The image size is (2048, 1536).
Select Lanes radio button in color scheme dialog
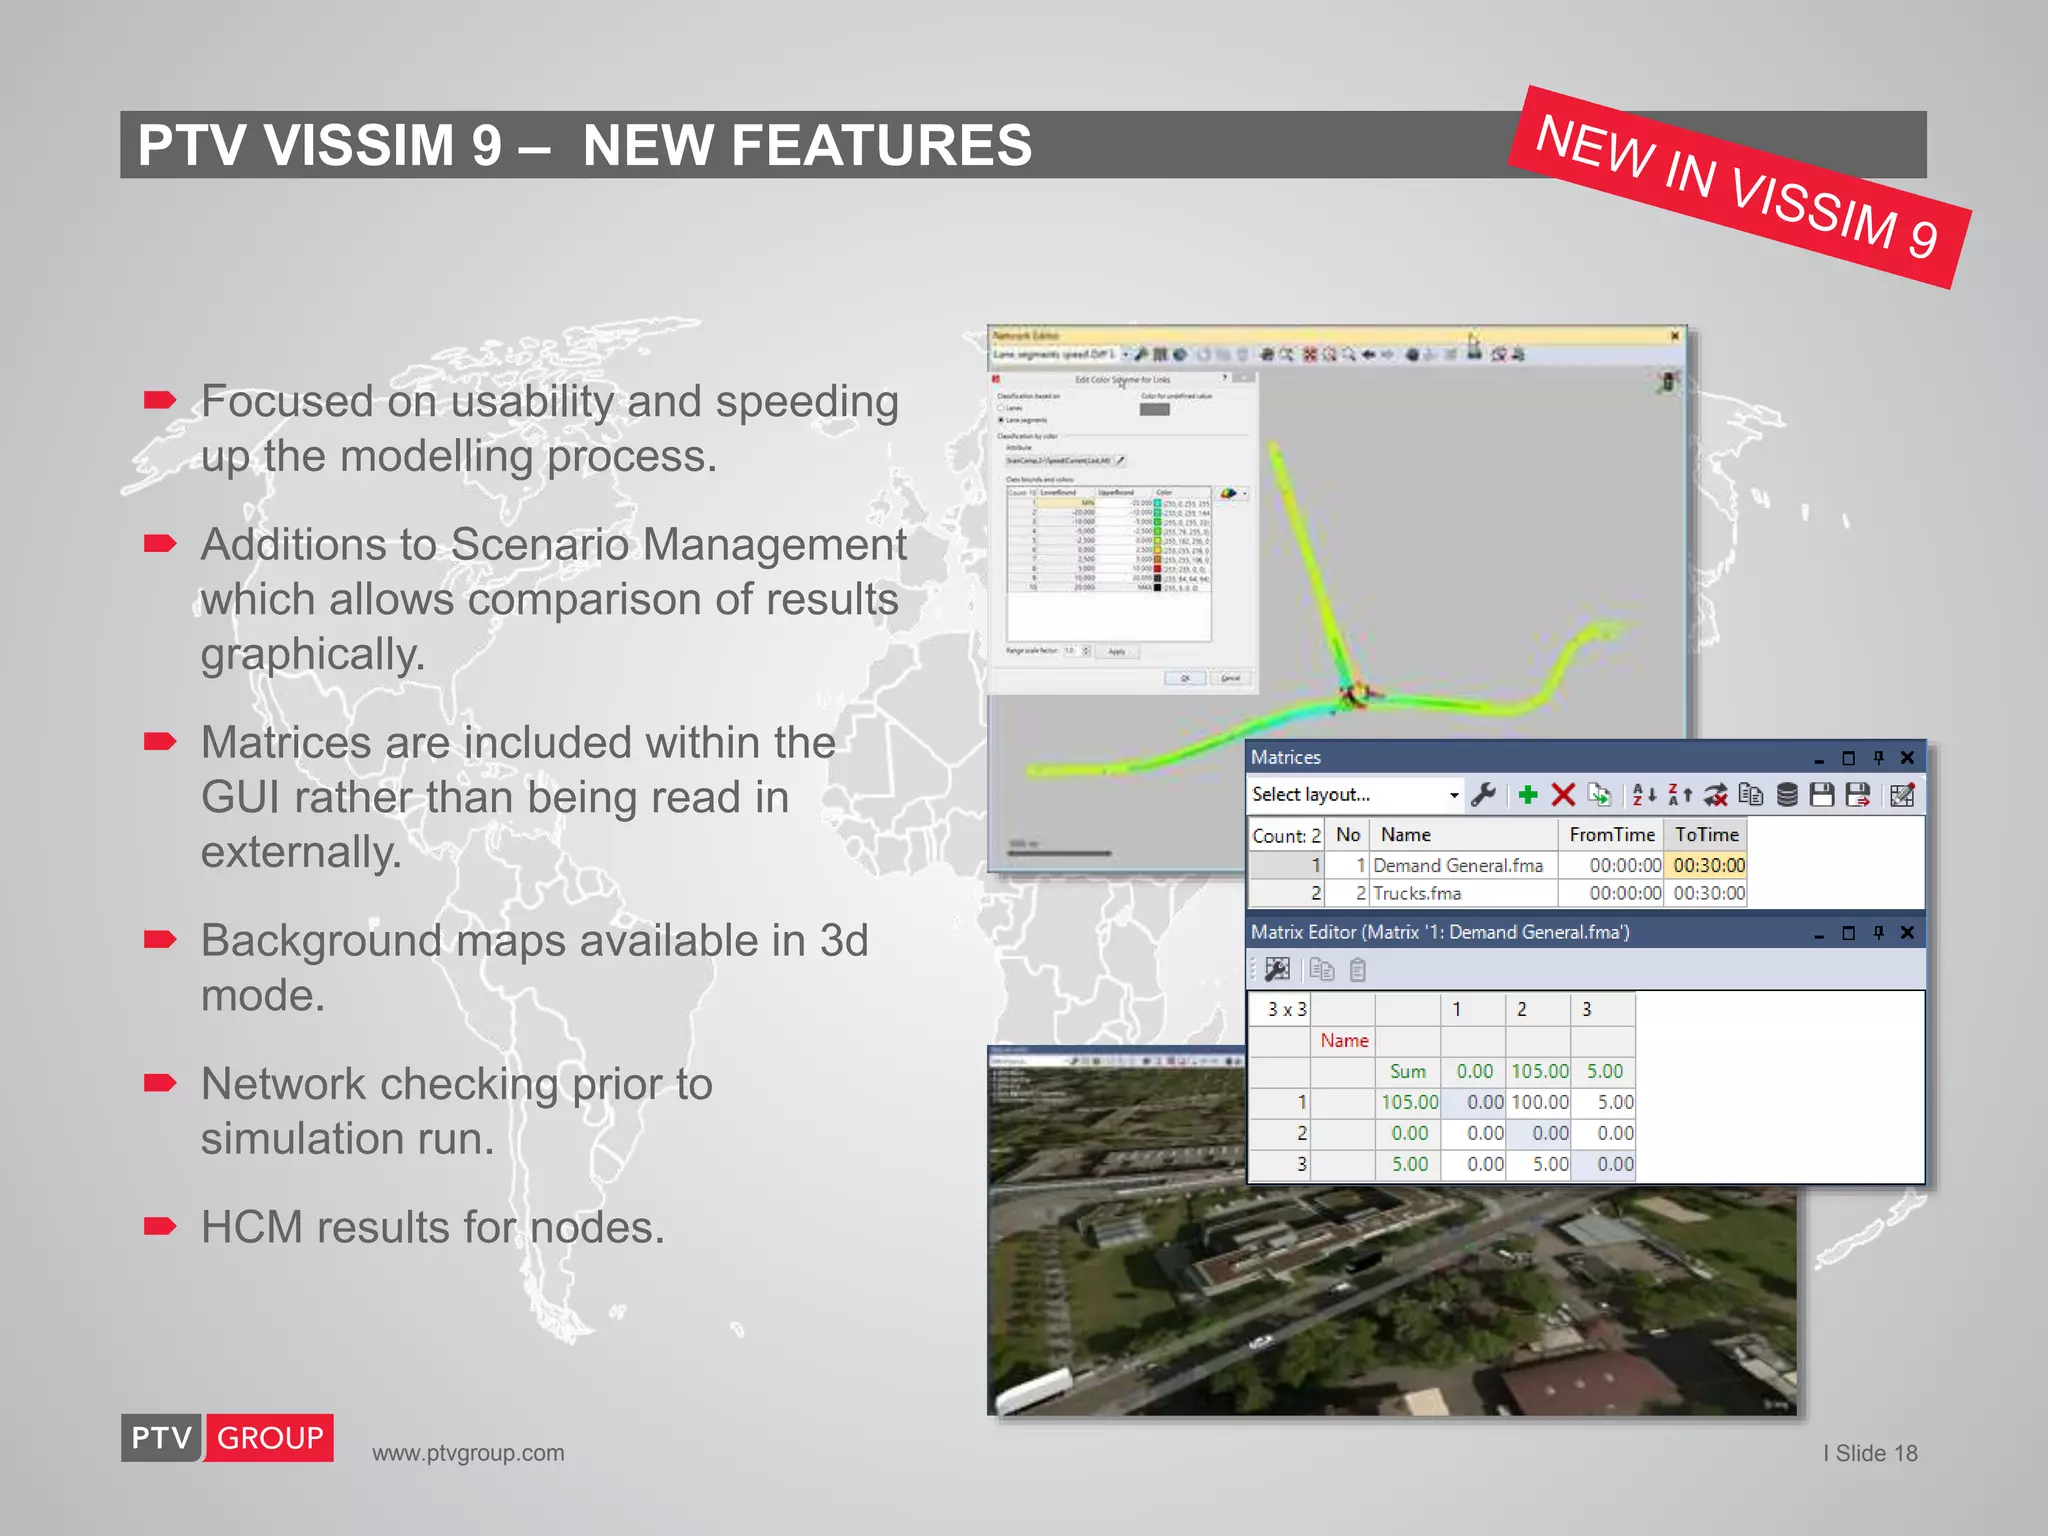[x=1001, y=408]
